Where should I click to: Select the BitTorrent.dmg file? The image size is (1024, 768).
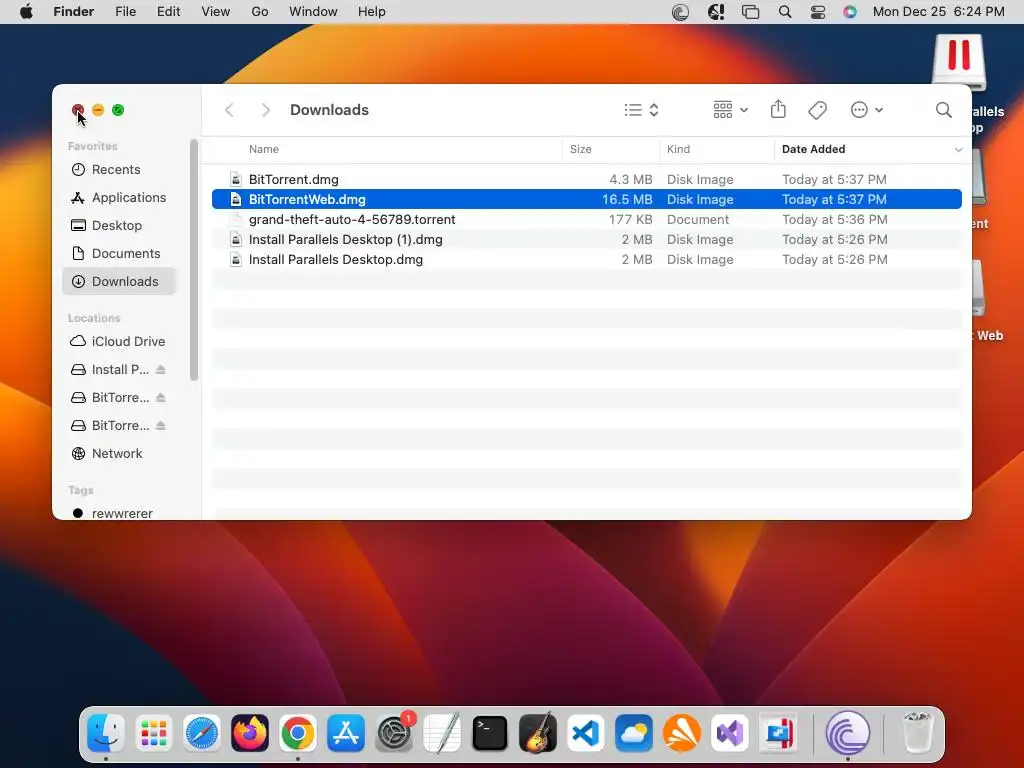586,180
